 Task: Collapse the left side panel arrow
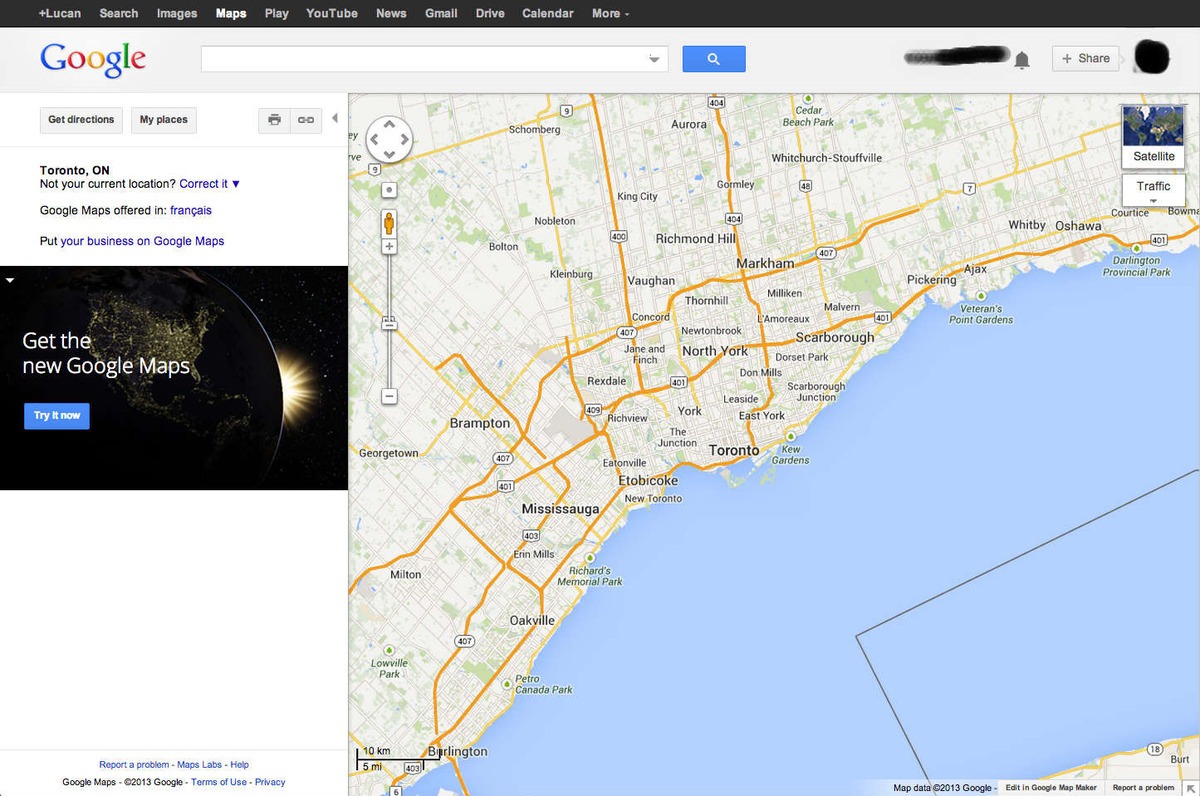(335, 118)
